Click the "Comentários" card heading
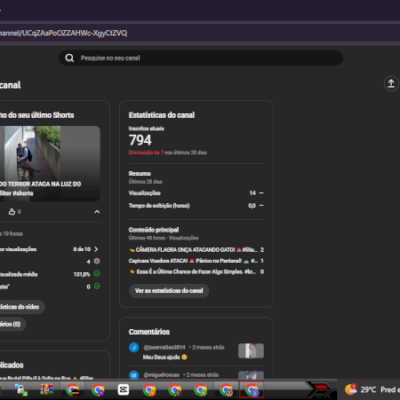400x400 pixels. (149, 332)
